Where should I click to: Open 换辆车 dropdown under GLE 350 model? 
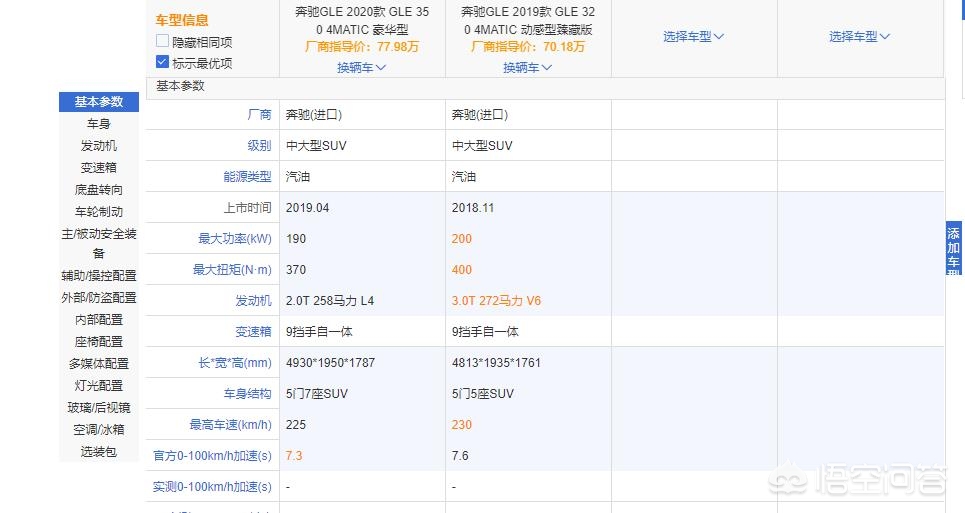click(361, 68)
